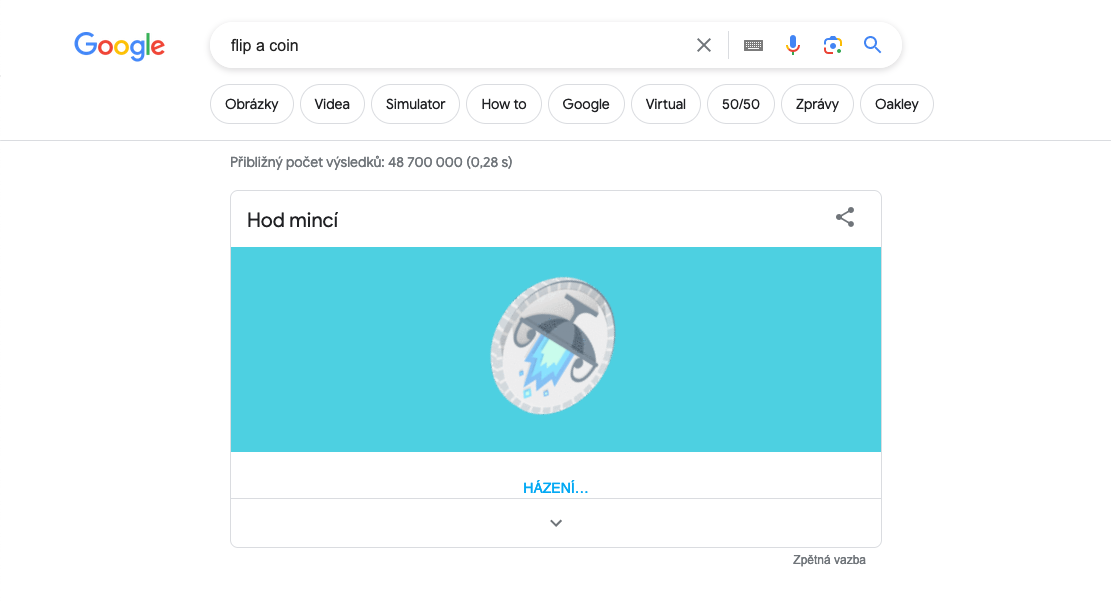Open the Zprávy news tab

tap(818, 104)
